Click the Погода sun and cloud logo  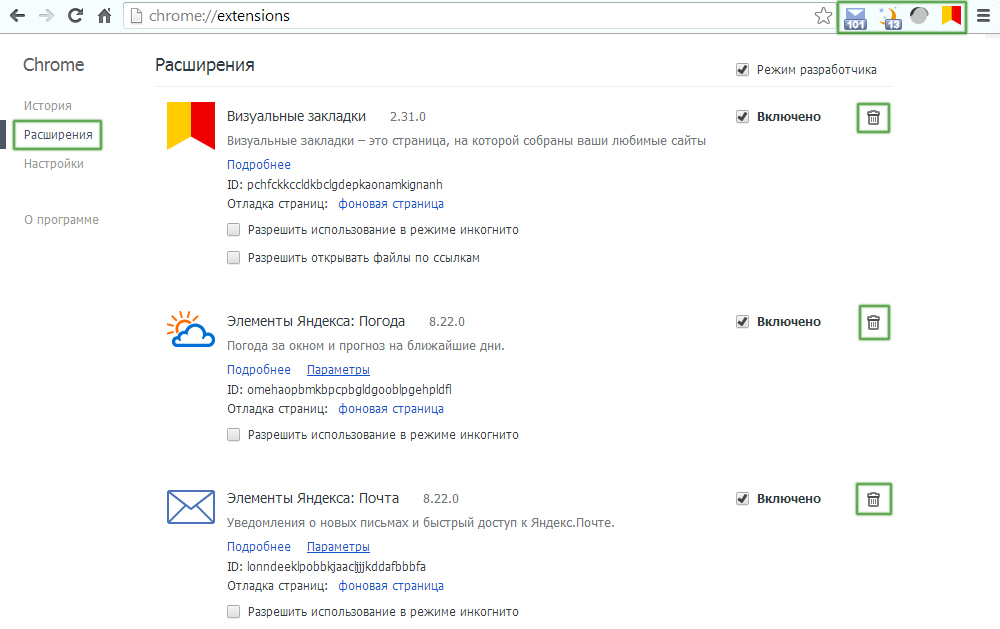coord(191,329)
